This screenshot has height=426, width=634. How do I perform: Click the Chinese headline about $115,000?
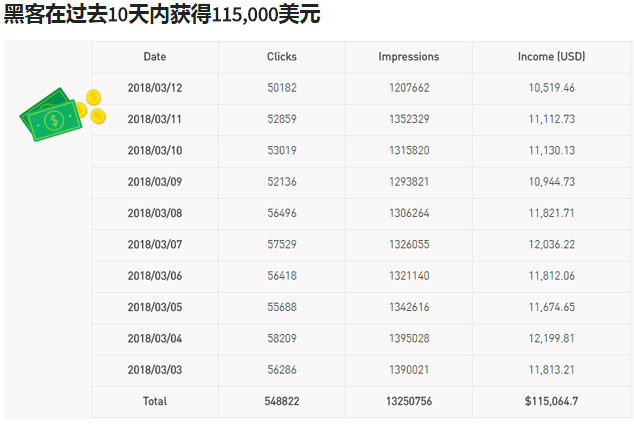tap(162, 16)
